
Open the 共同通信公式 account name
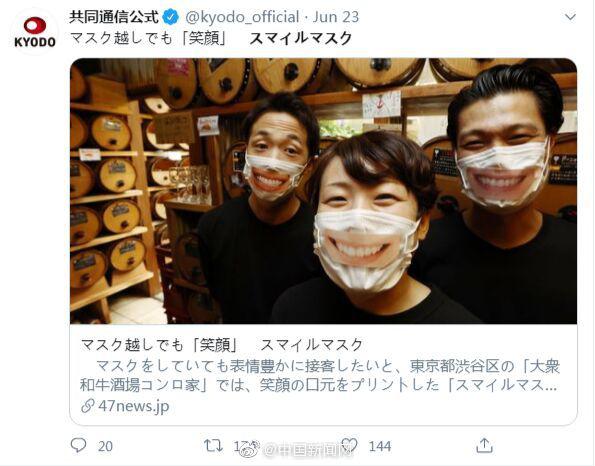click(x=114, y=17)
